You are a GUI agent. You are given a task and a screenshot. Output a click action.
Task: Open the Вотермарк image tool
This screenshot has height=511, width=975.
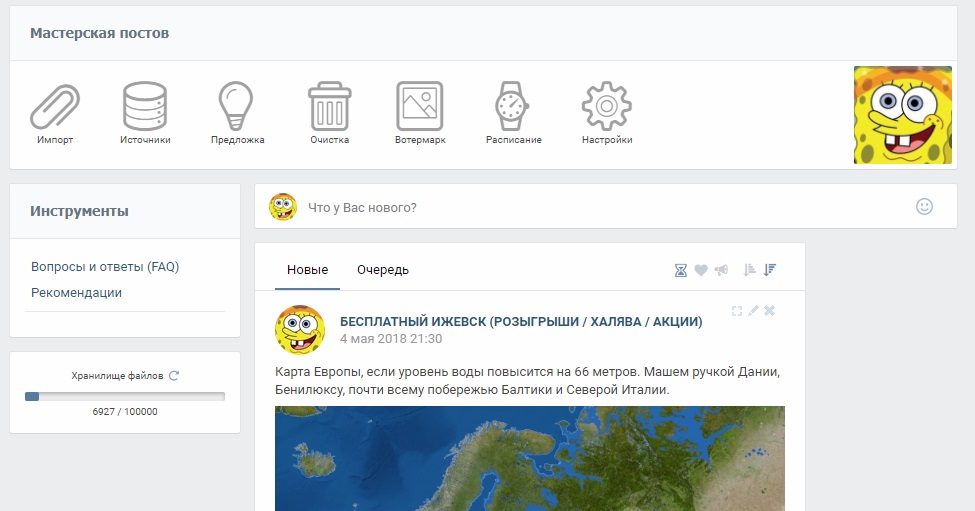[420, 113]
